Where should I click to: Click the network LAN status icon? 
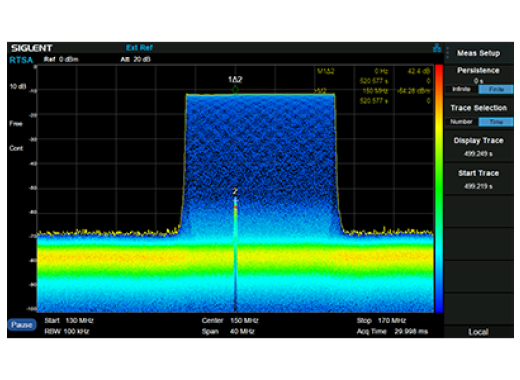(437, 48)
